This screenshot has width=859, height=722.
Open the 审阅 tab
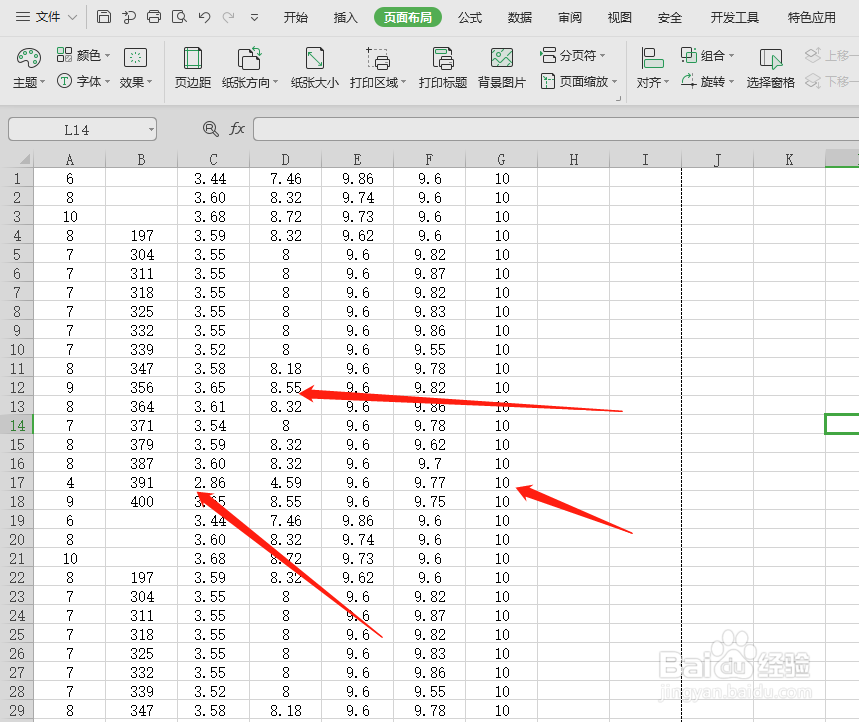coord(570,18)
